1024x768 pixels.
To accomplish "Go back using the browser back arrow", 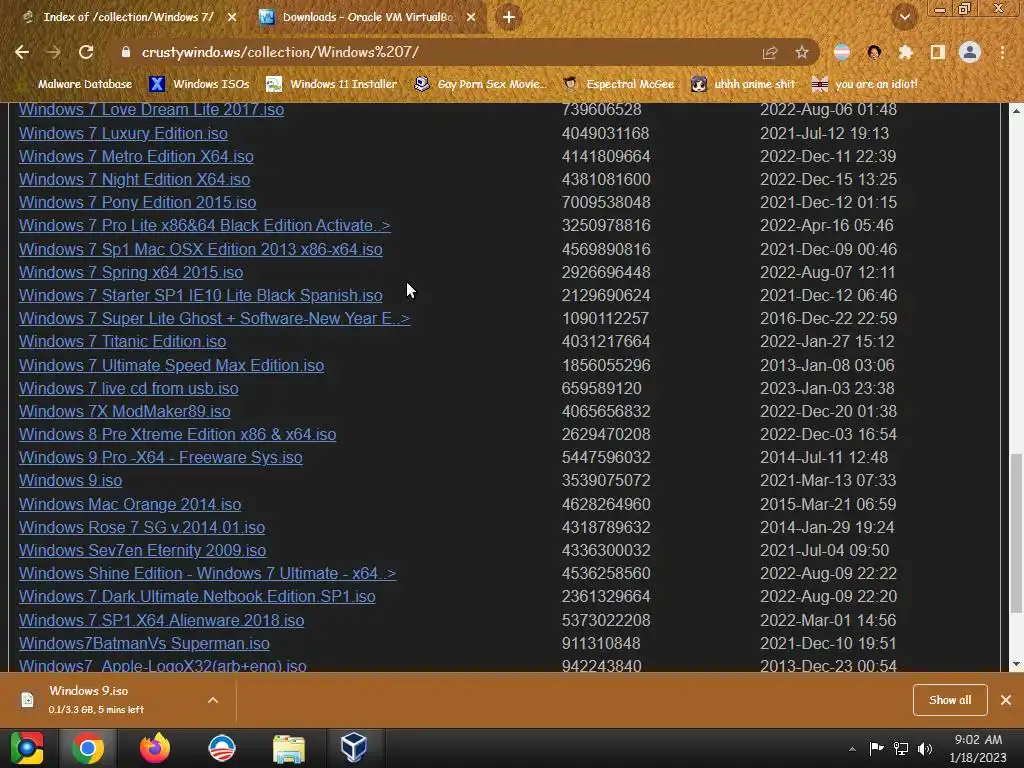I will pyautogui.click(x=22, y=52).
